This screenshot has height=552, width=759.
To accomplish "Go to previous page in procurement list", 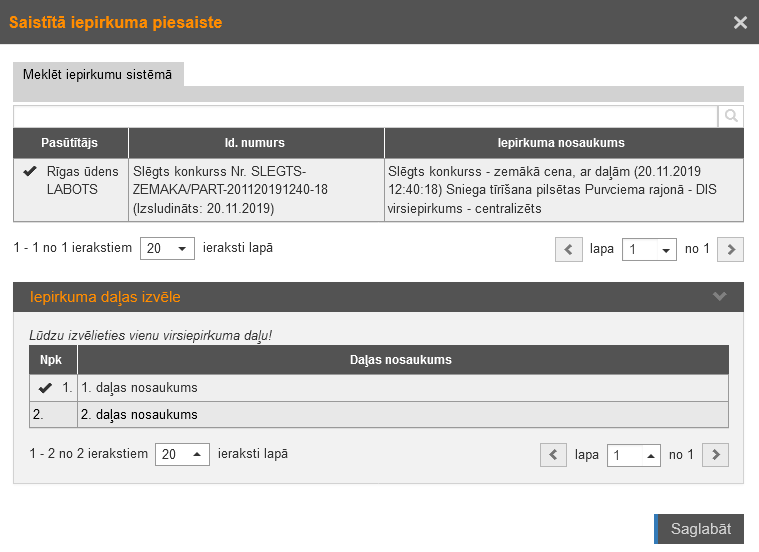I will coord(568,249).
